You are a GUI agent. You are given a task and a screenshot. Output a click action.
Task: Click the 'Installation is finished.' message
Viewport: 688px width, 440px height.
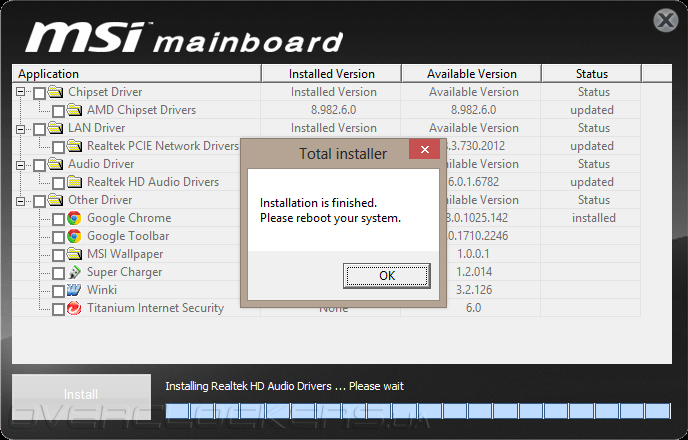click(319, 203)
